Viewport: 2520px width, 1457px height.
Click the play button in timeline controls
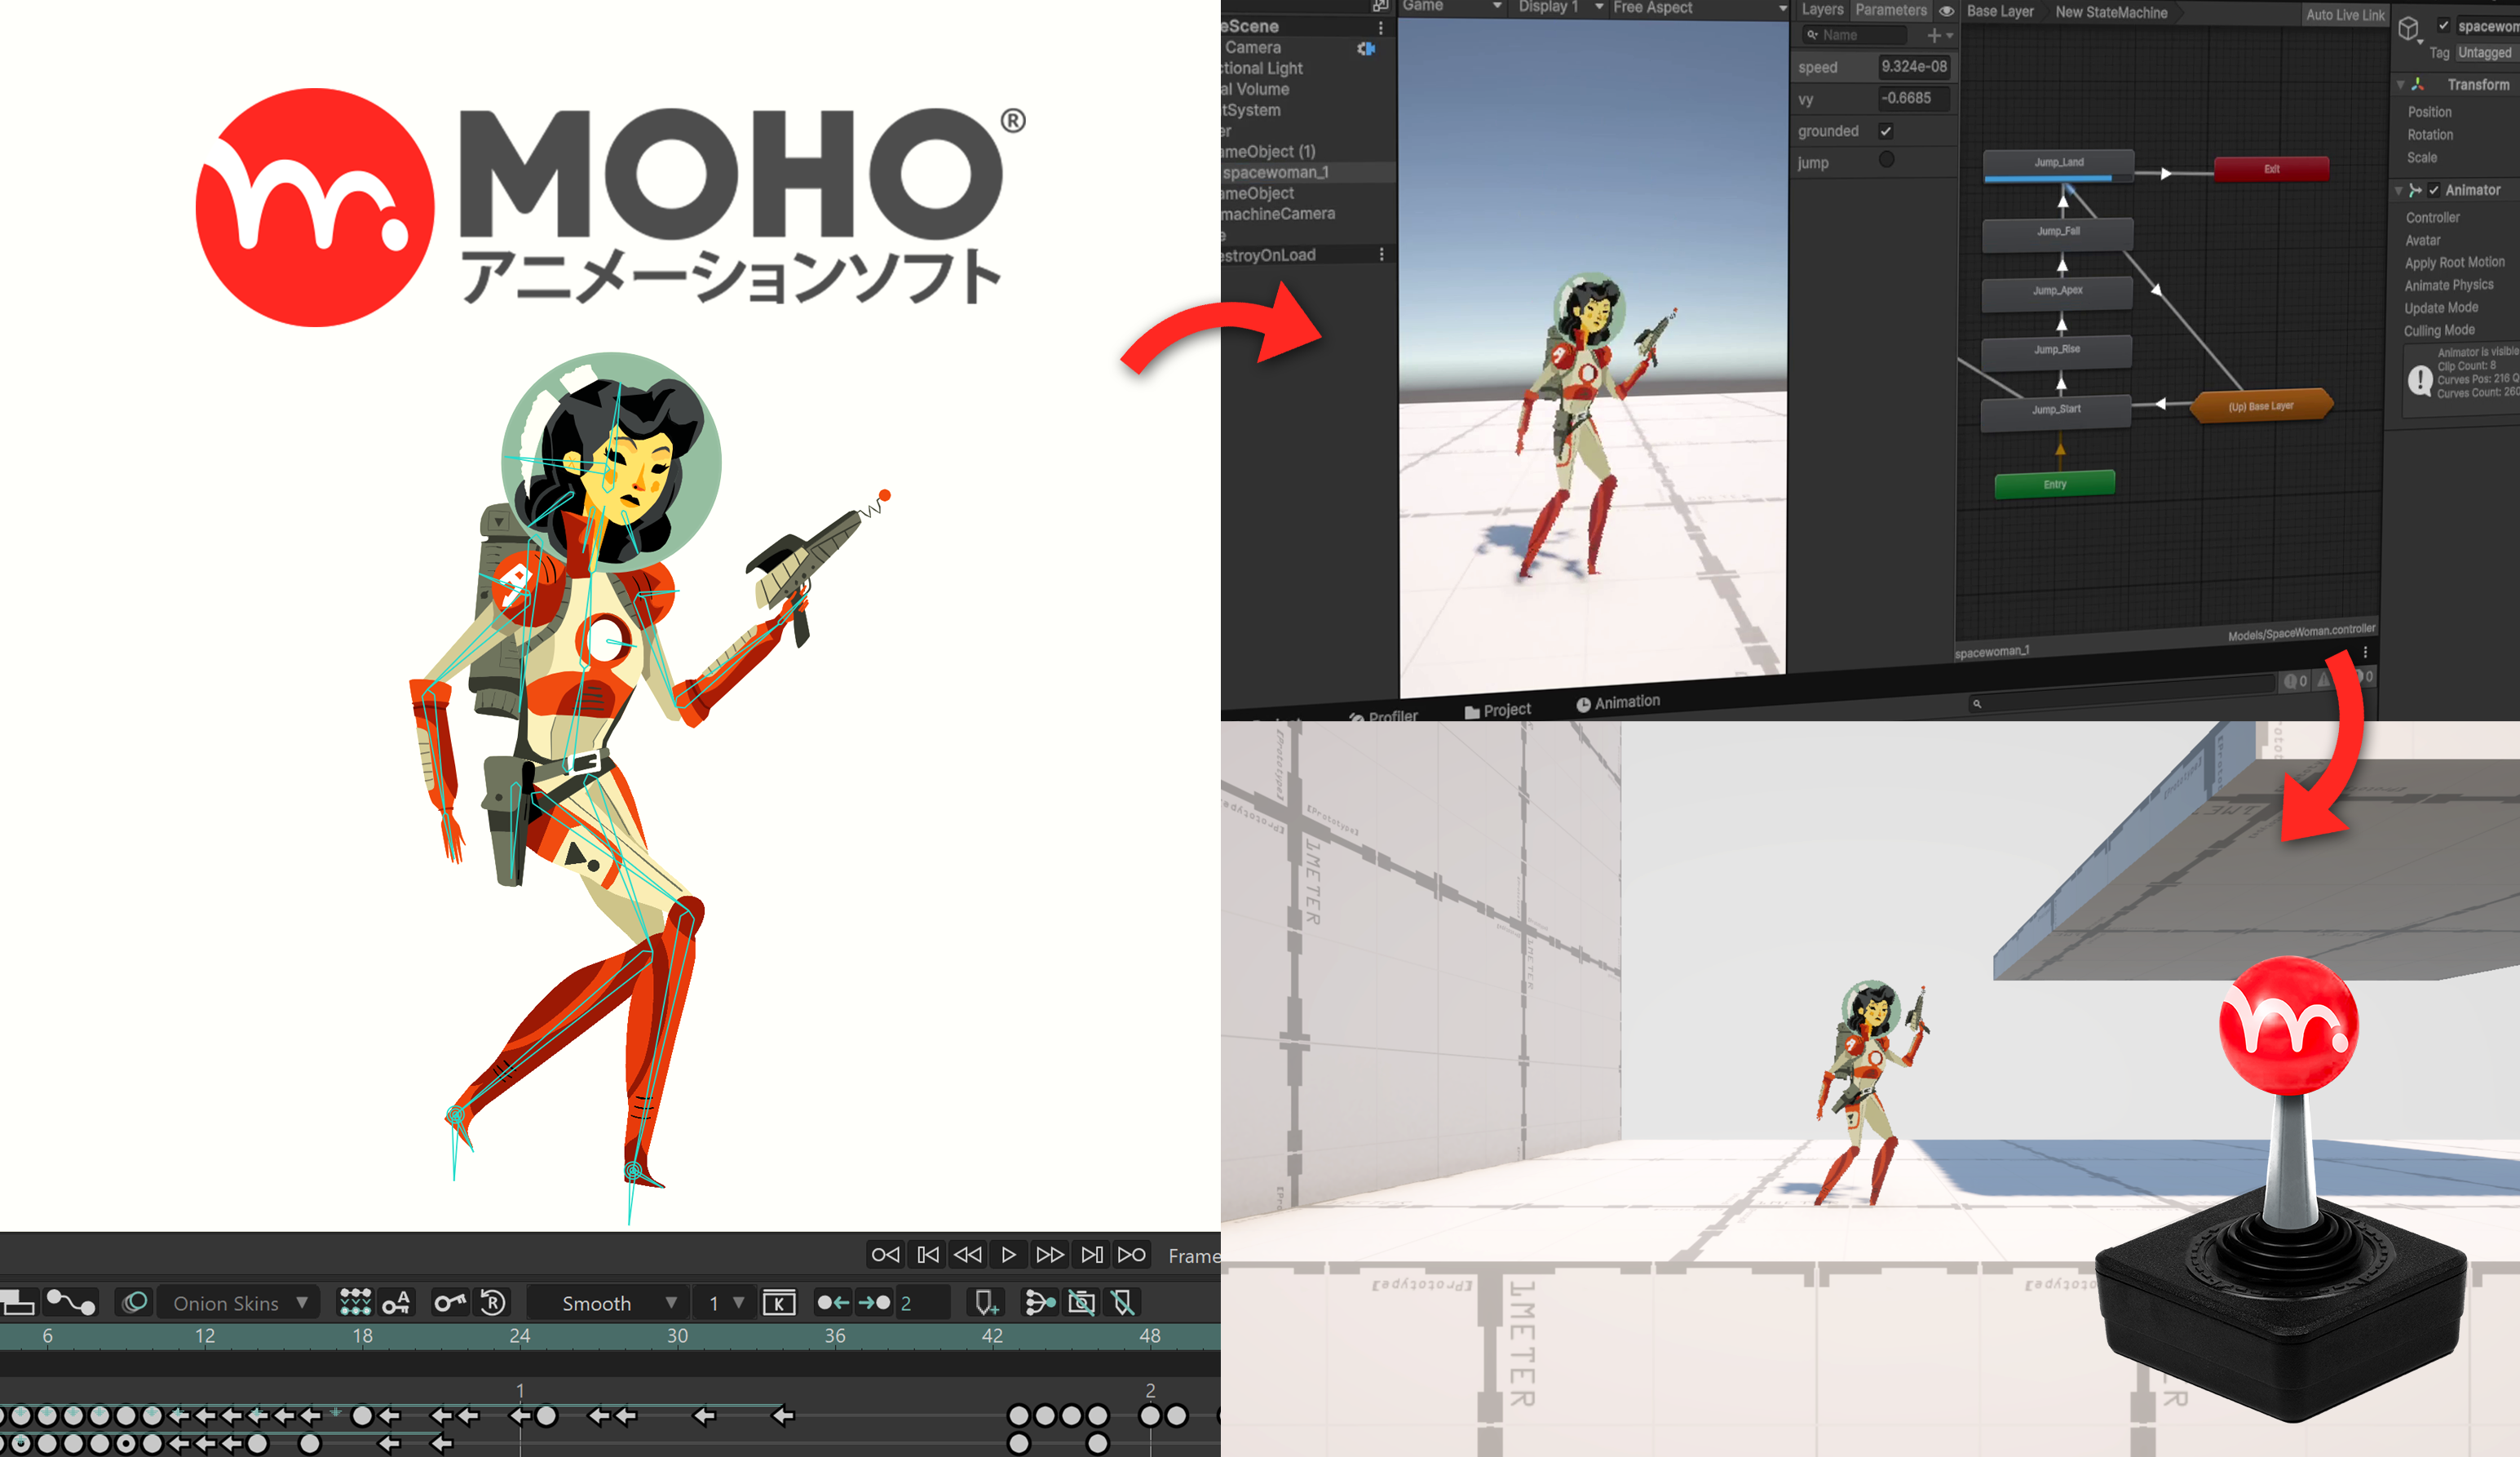[1008, 1254]
